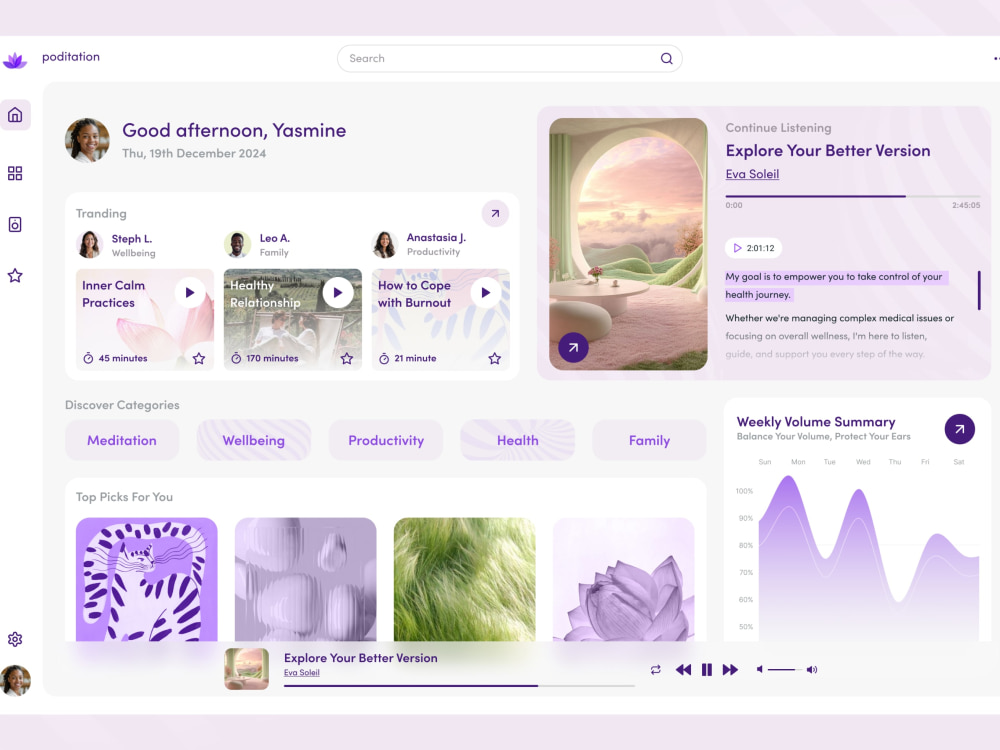The width and height of the screenshot is (1000, 750).
Task: Pause the current track
Action: pyautogui.click(x=707, y=670)
